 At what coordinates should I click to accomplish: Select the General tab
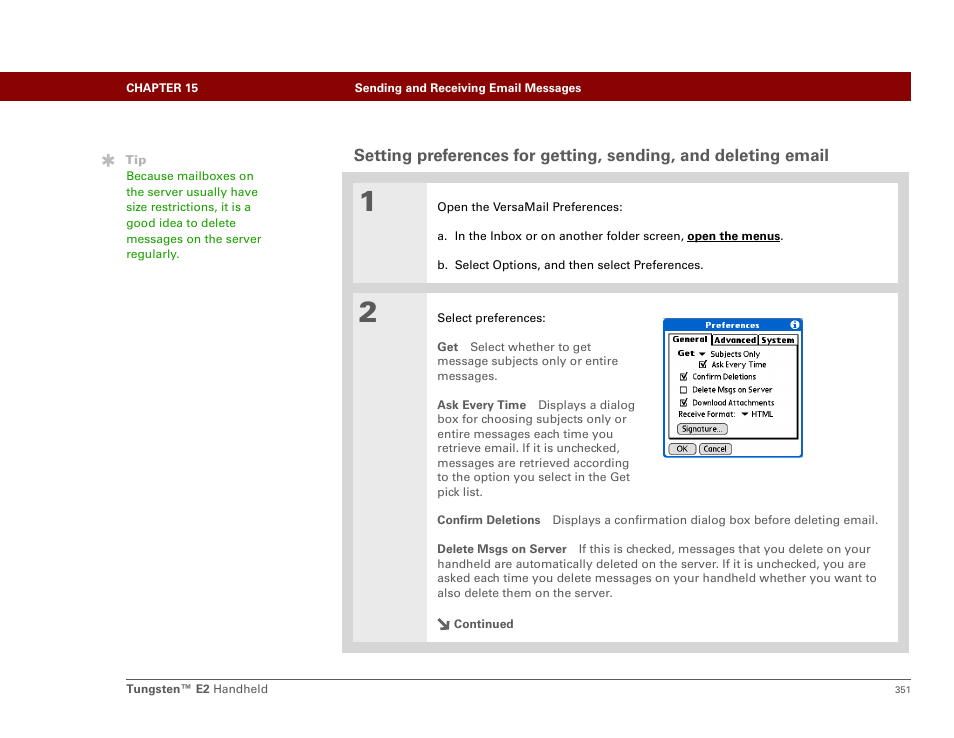690,339
